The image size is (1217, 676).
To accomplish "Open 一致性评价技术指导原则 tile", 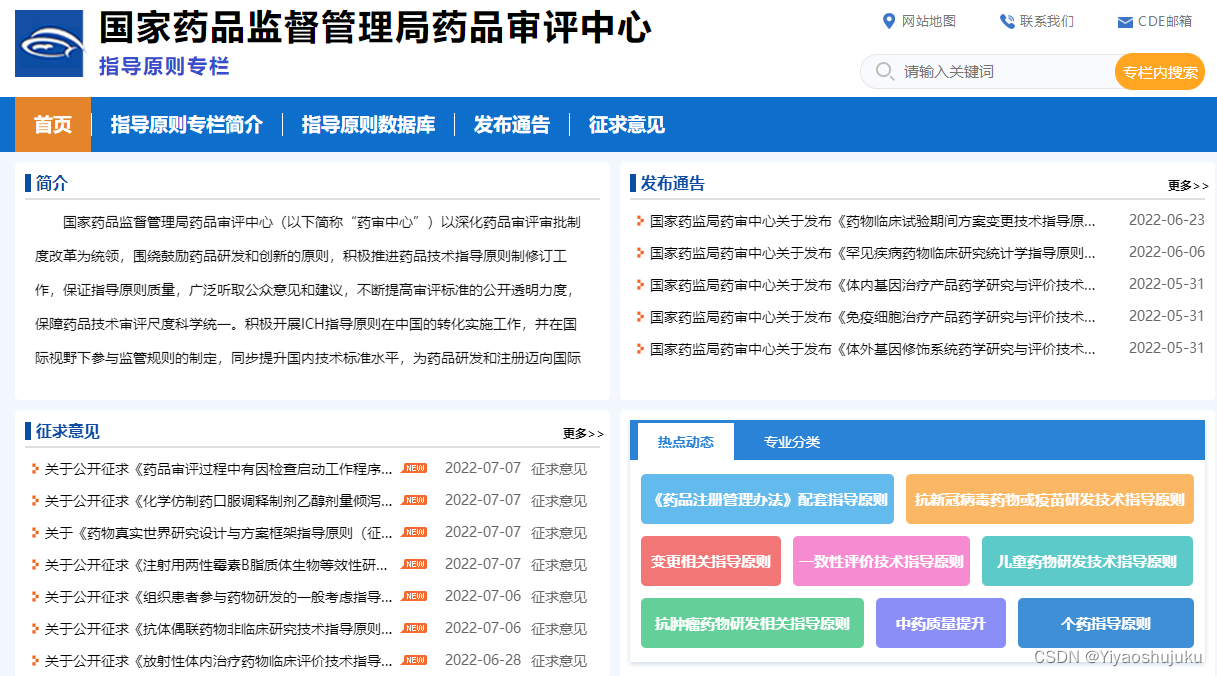I will pyautogui.click(x=881, y=561).
